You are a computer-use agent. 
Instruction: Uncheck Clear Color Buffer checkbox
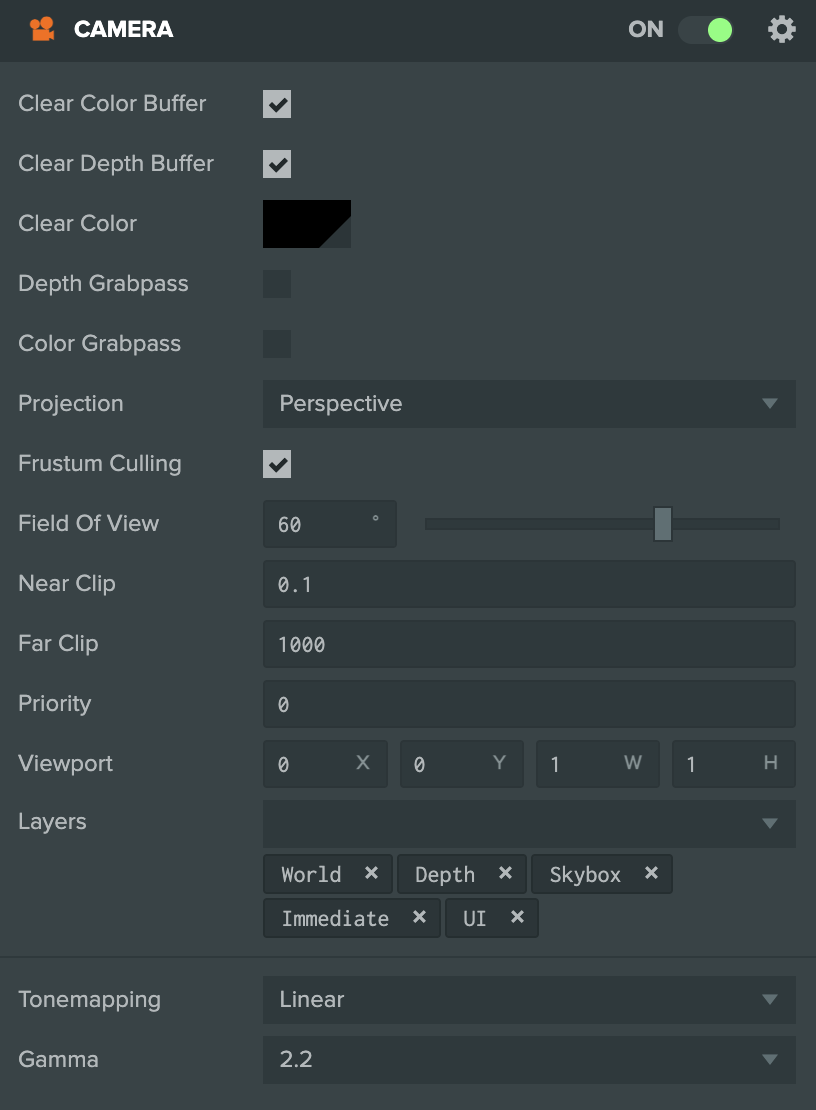click(277, 104)
